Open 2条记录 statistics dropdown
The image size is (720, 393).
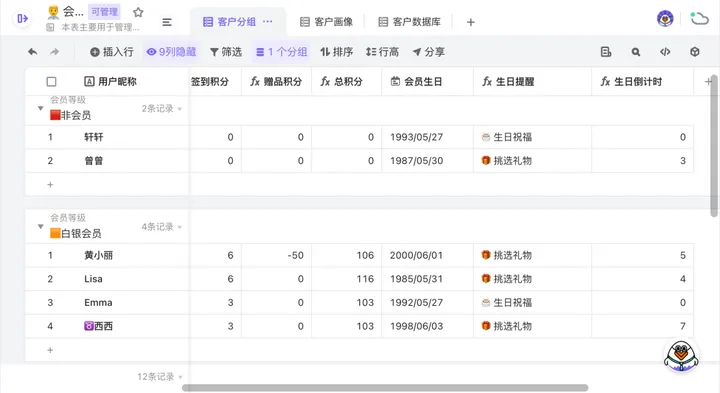pyautogui.click(x=162, y=109)
